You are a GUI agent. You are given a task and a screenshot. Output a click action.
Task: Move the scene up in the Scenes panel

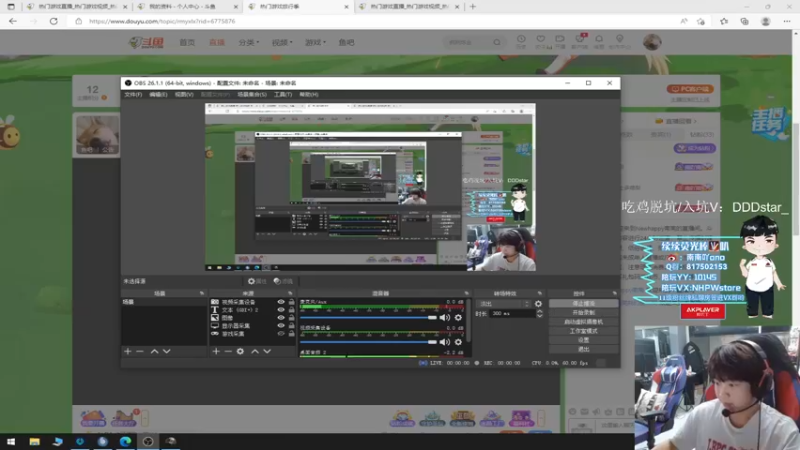(x=154, y=352)
